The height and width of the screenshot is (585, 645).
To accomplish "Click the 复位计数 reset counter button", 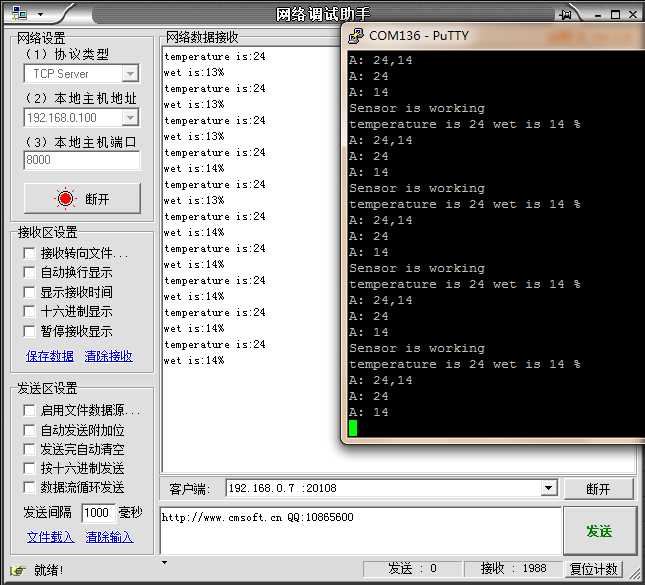I will [x=594, y=569].
